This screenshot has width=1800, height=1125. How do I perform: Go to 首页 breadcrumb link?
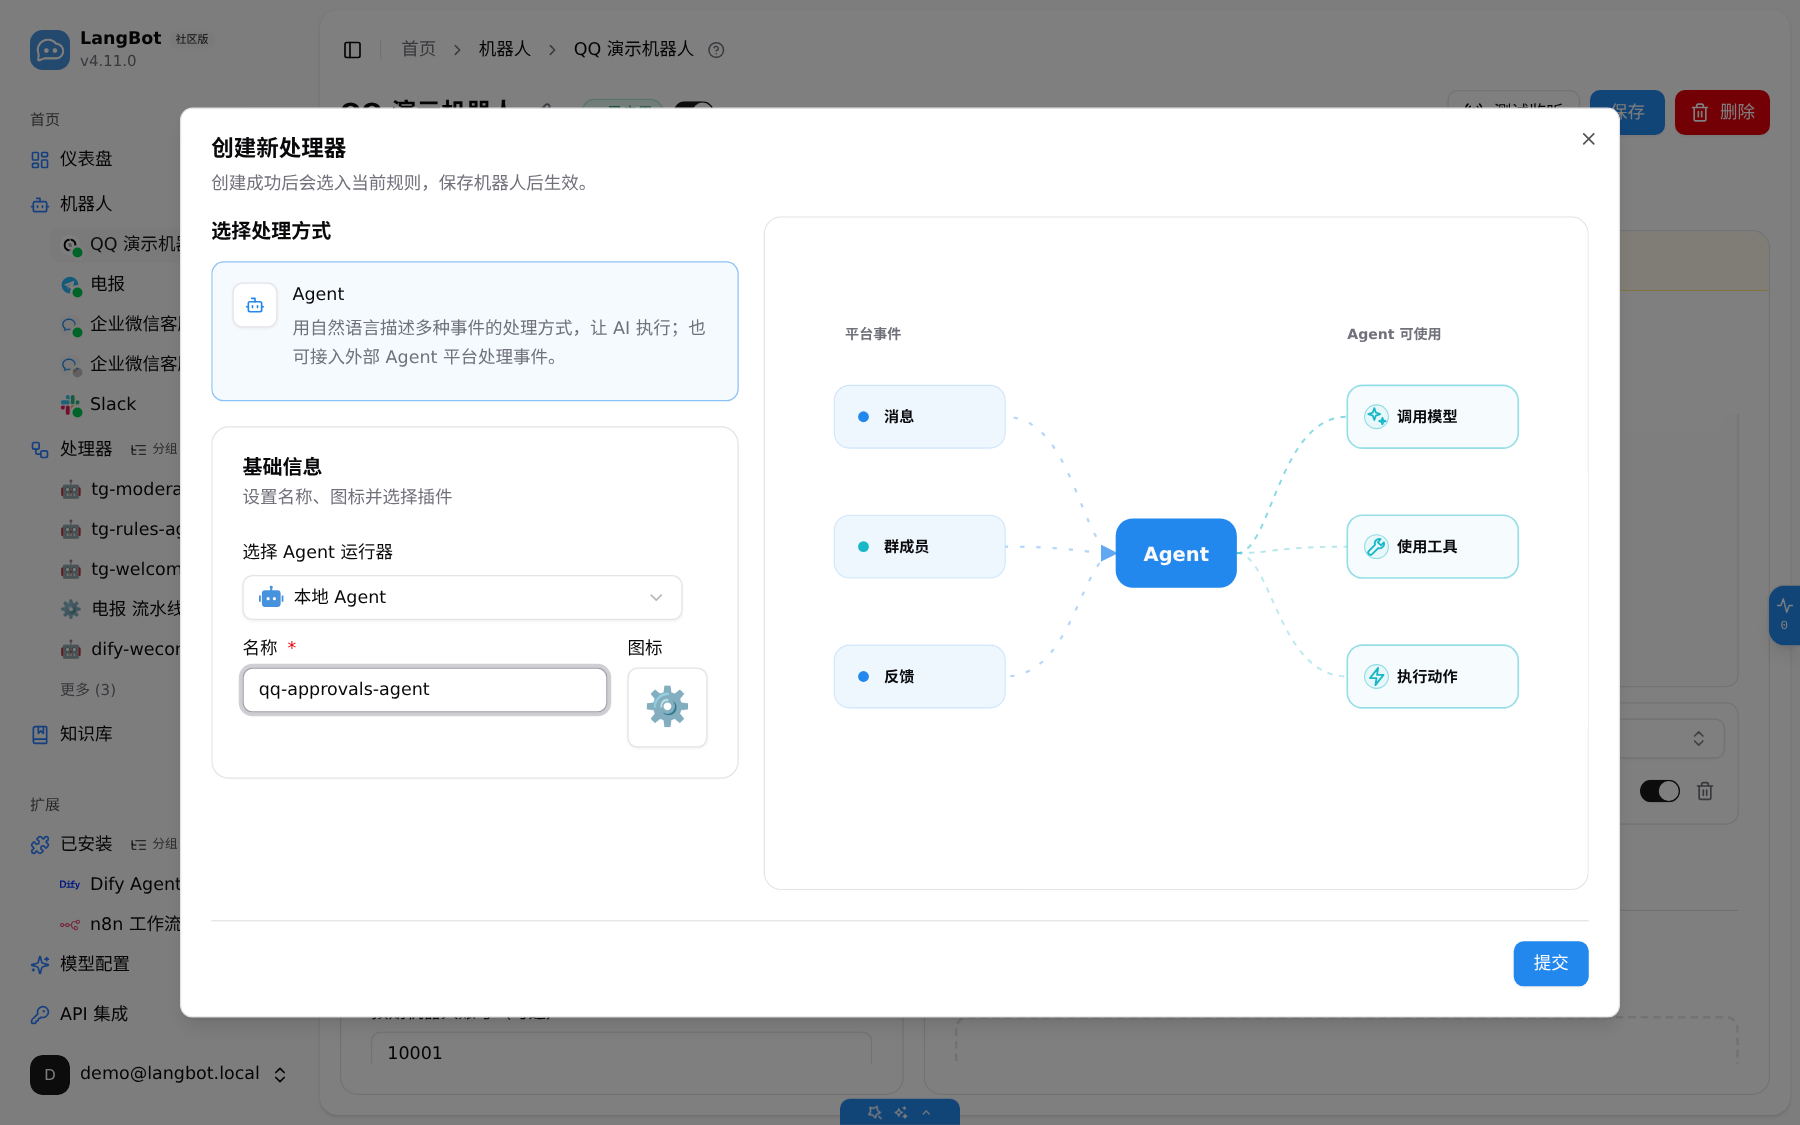419,49
